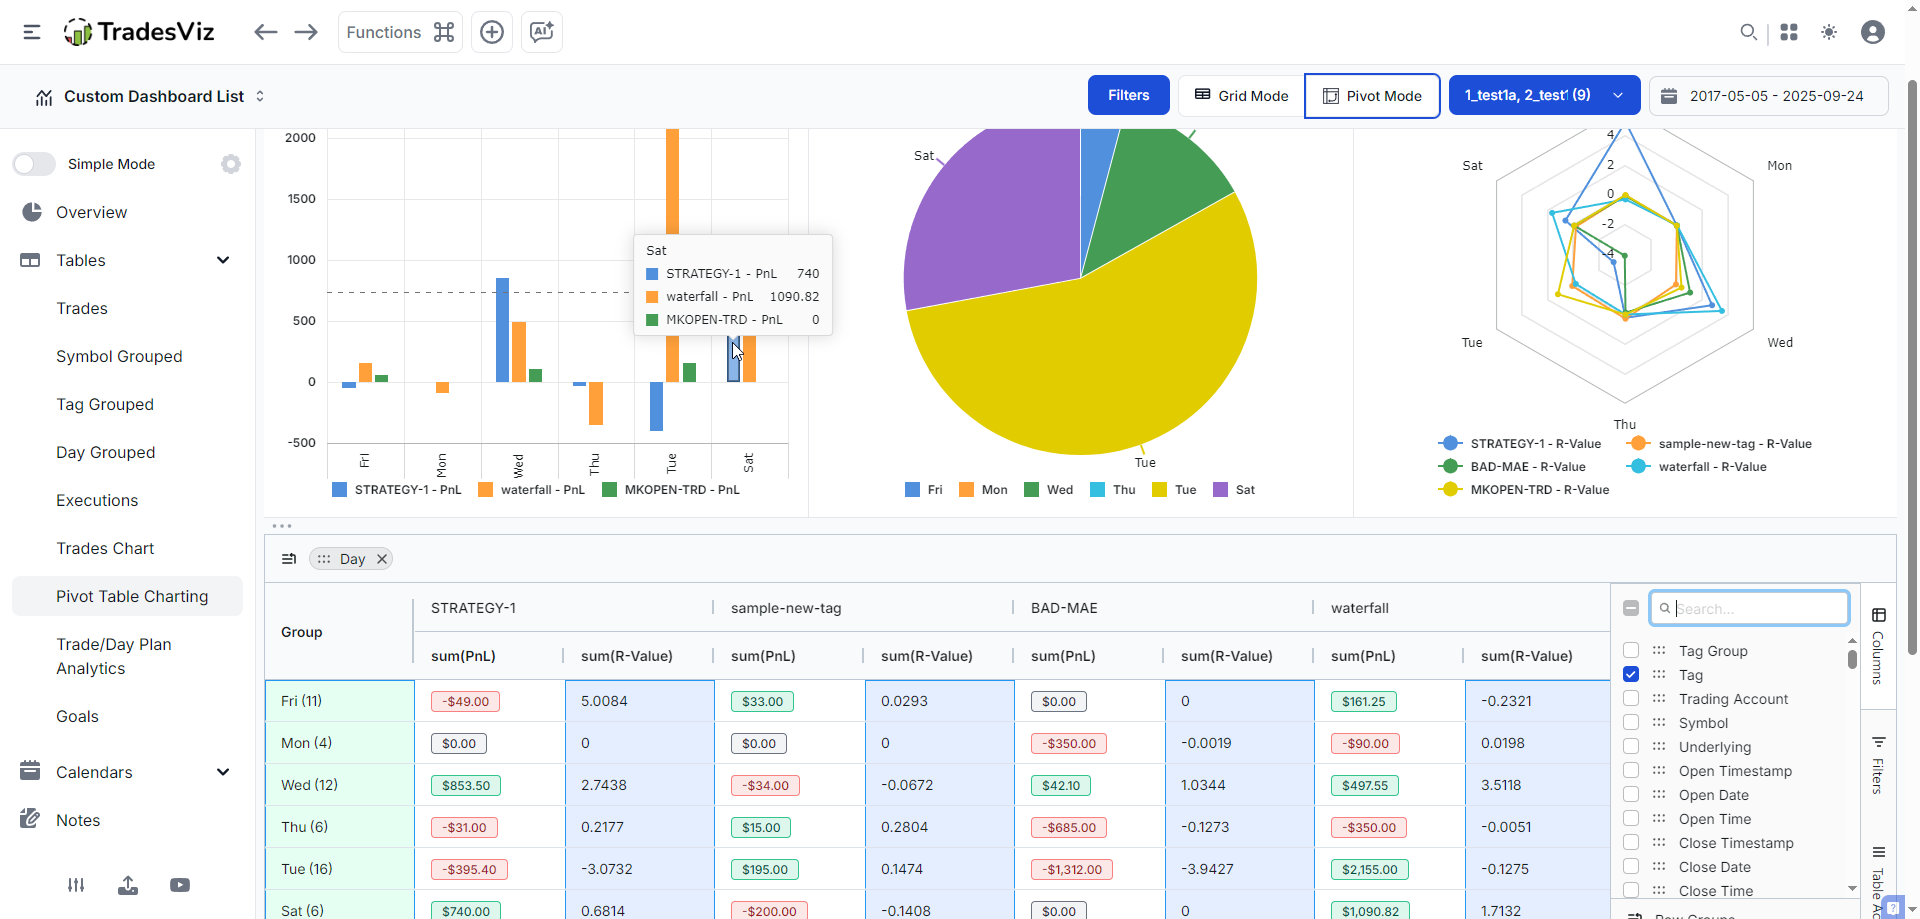1920x919 pixels.
Task: Open the trading accounts dropdown
Action: coord(1543,96)
